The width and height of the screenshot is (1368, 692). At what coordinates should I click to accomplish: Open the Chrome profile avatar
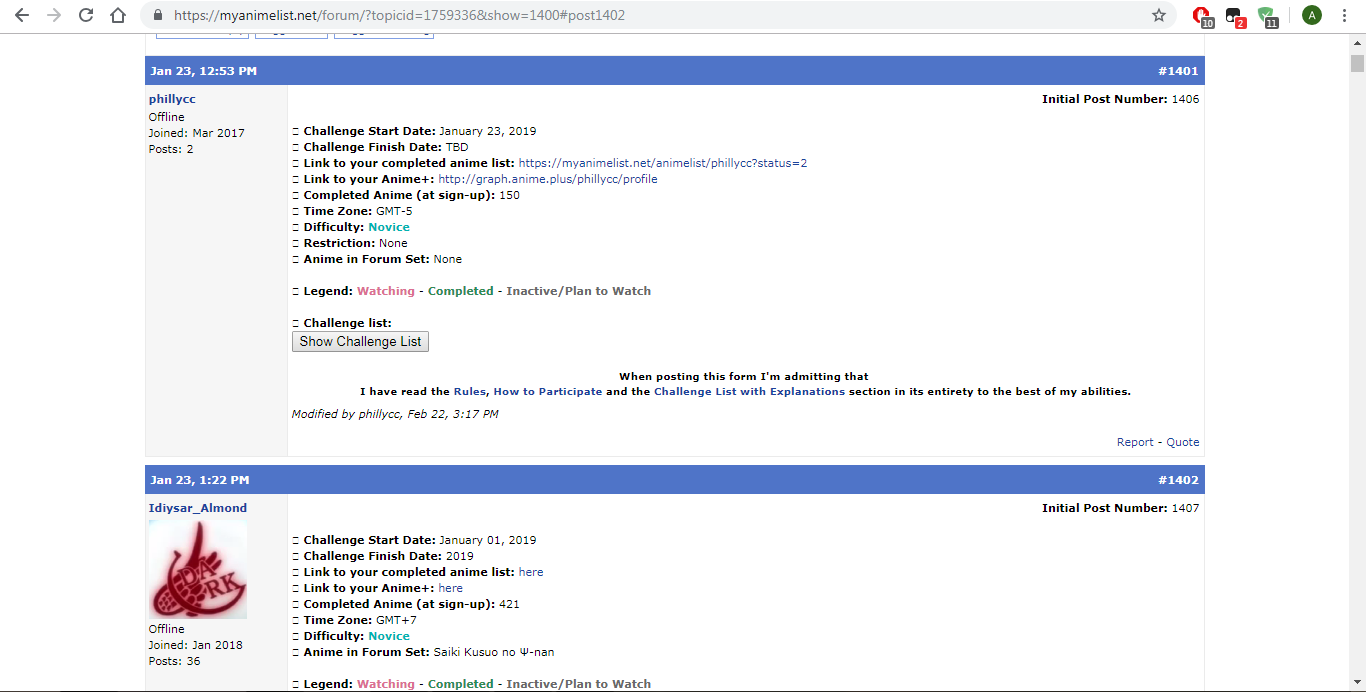(x=1311, y=15)
